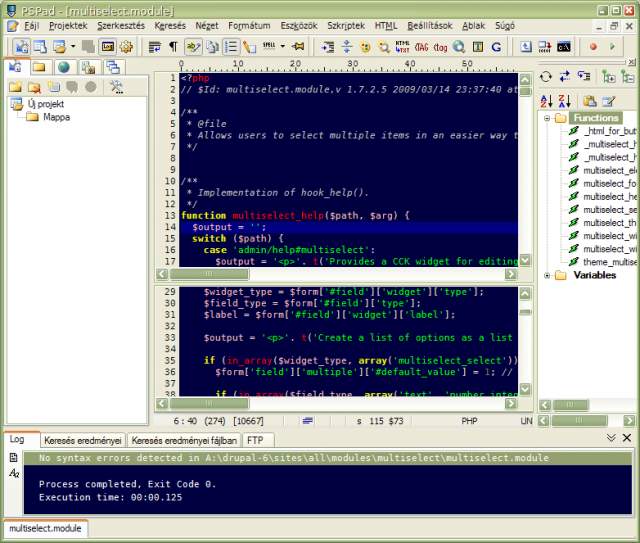Screen dimensions: 640x543
Task: Switch to the folder tab in sidebar
Action: tap(39, 67)
